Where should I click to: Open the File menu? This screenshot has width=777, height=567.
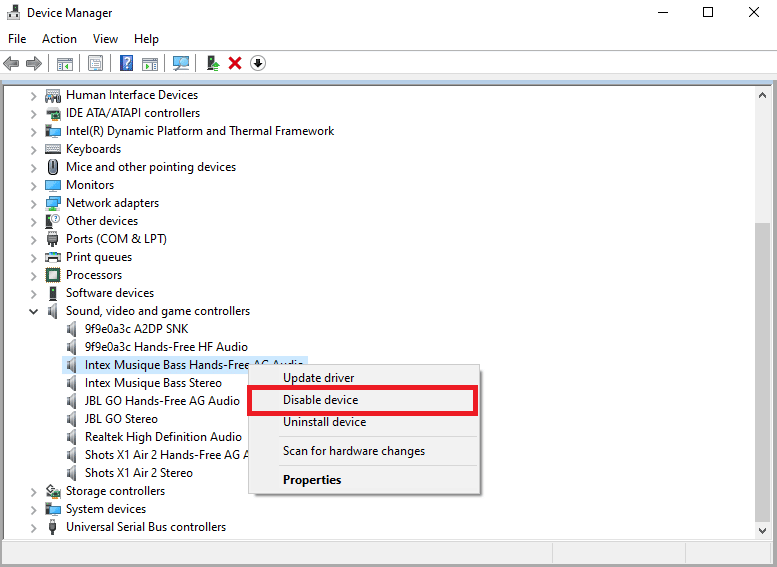(x=17, y=39)
